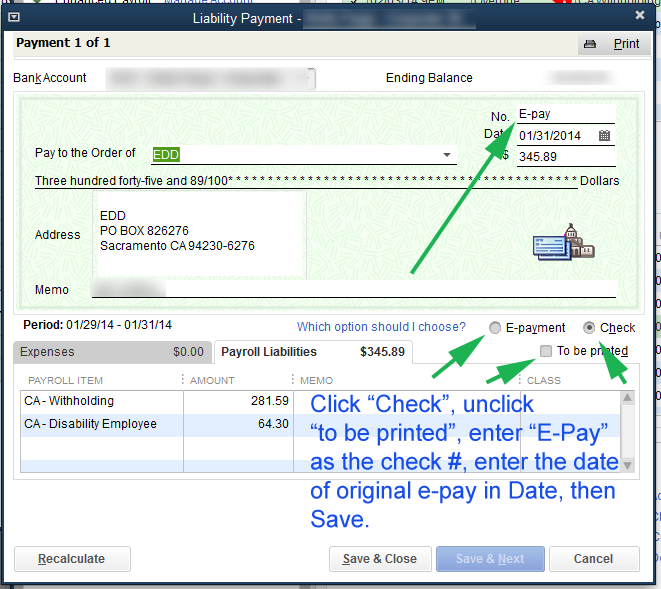The image size is (661, 589).
Task: Select the E-payment radio option
Action: point(495,328)
